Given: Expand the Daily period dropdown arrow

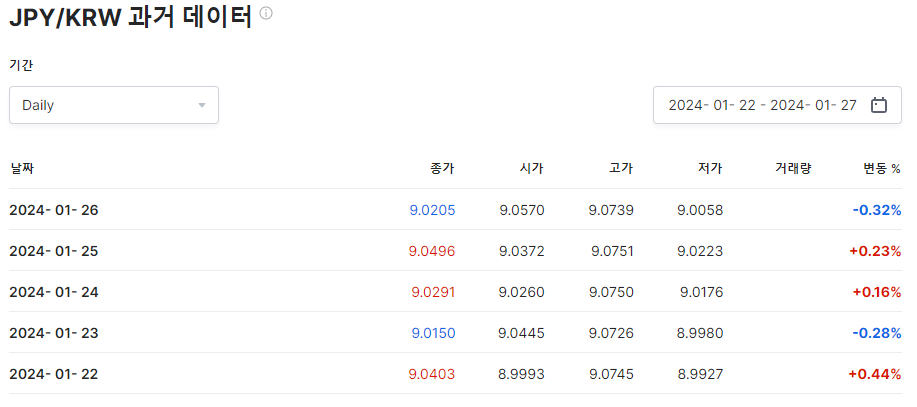Looking at the screenshot, I should click(x=202, y=106).
